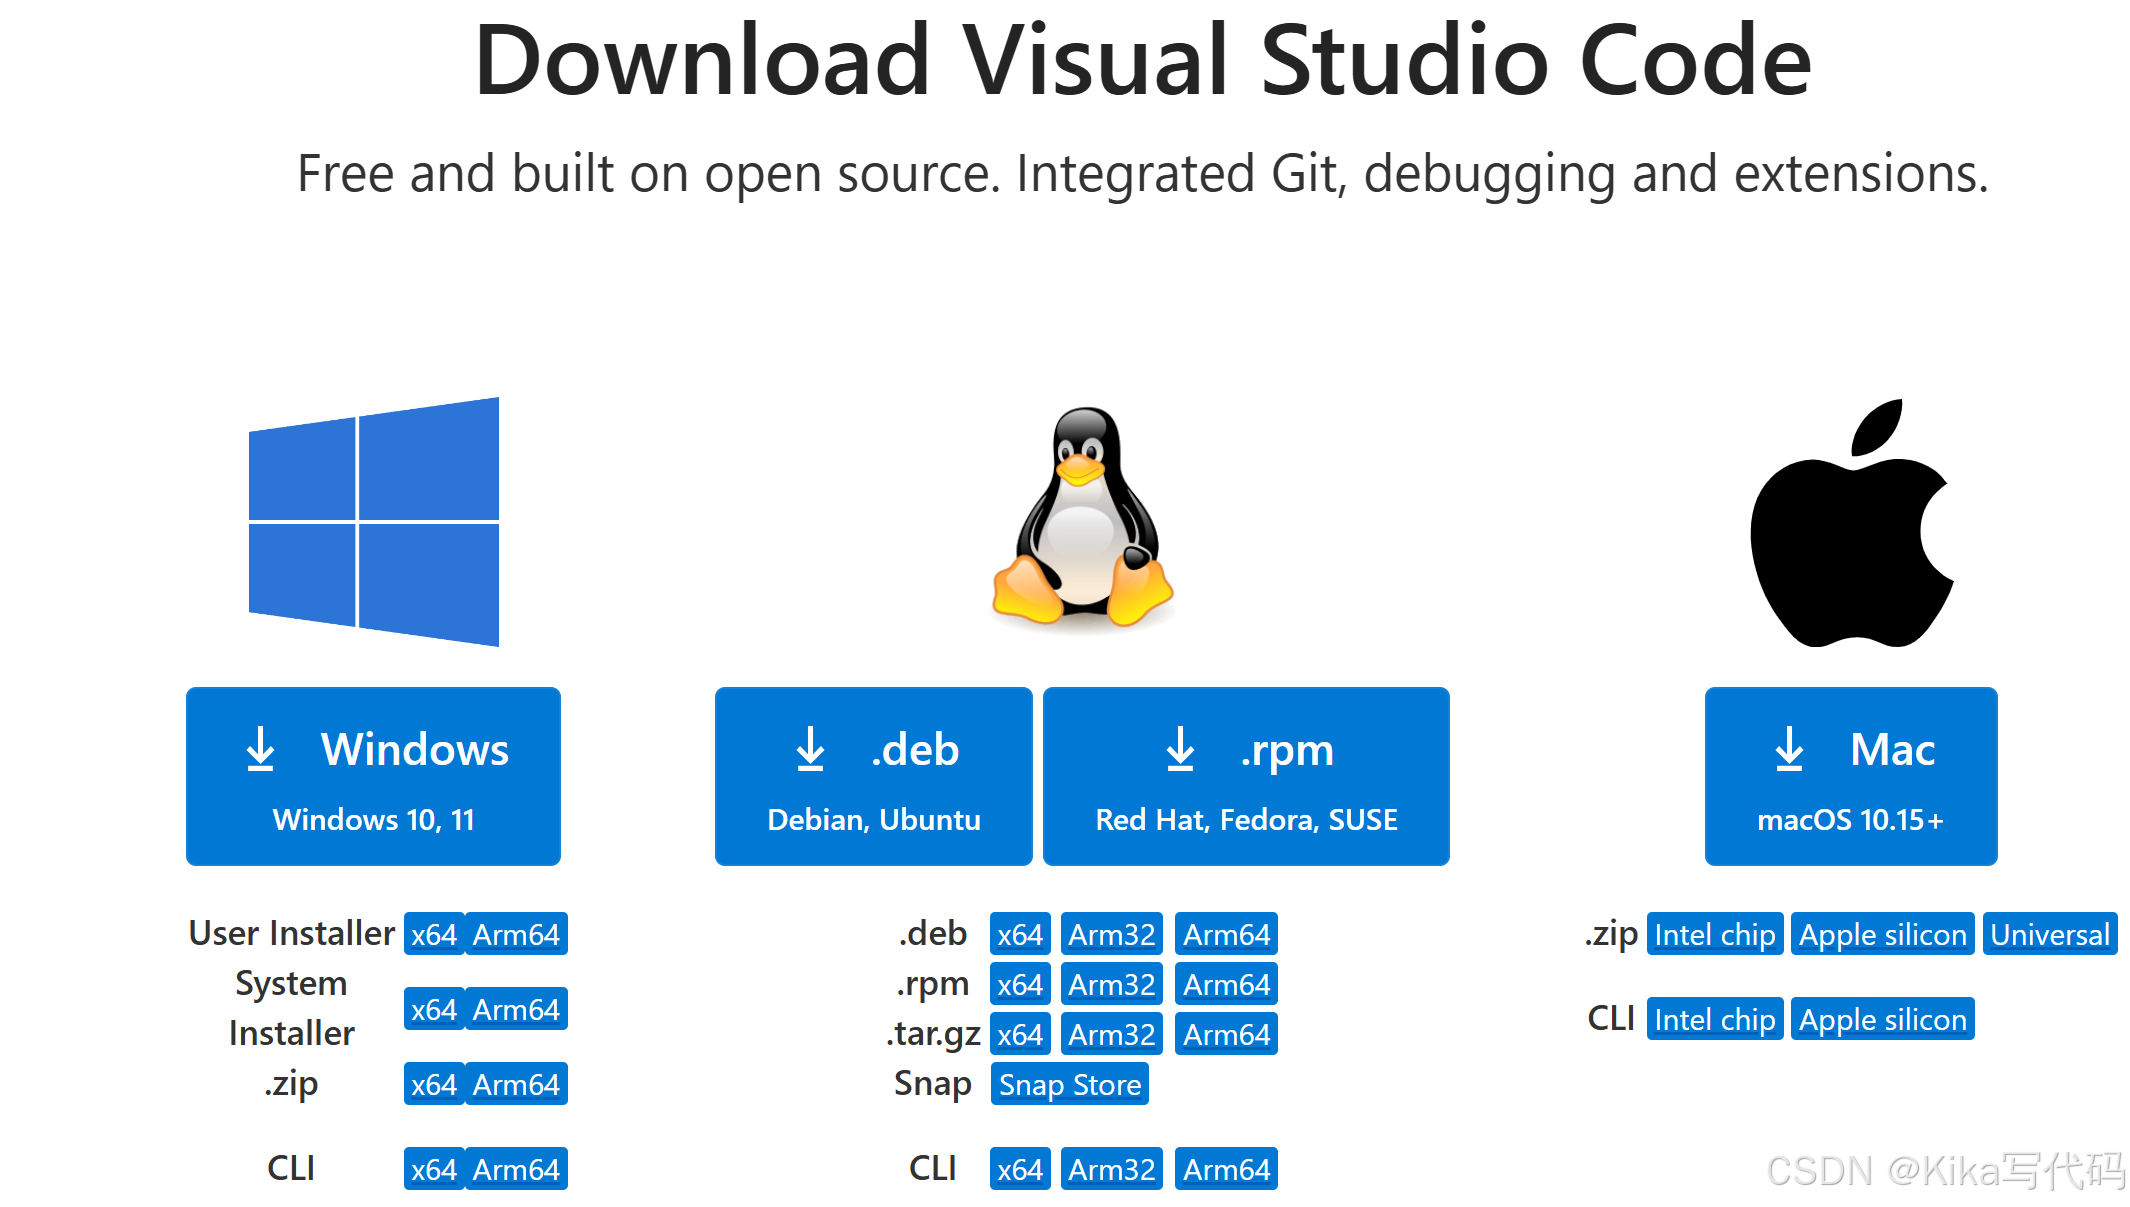2130x1207 pixels.
Task: Open the Snap Store download option
Action: tap(1068, 1083)
